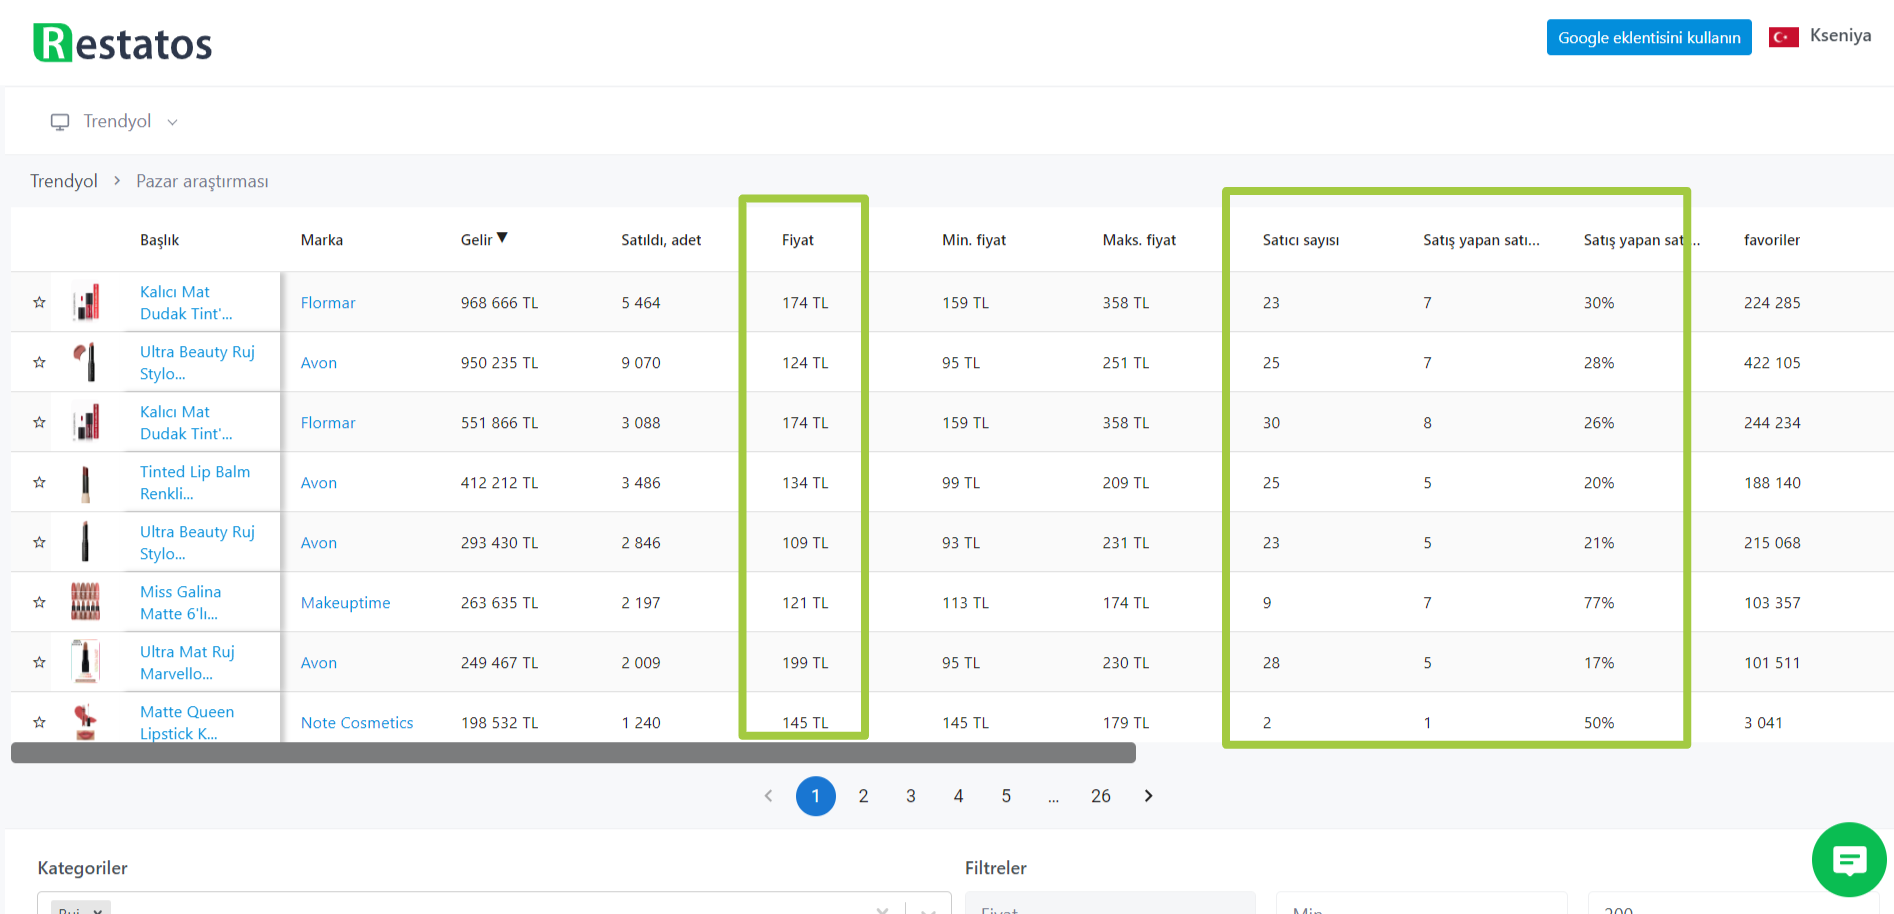The height and width of the screenshot is (914, 1894).
Task: Click the Min filter input
Action: coord(1422,904)
